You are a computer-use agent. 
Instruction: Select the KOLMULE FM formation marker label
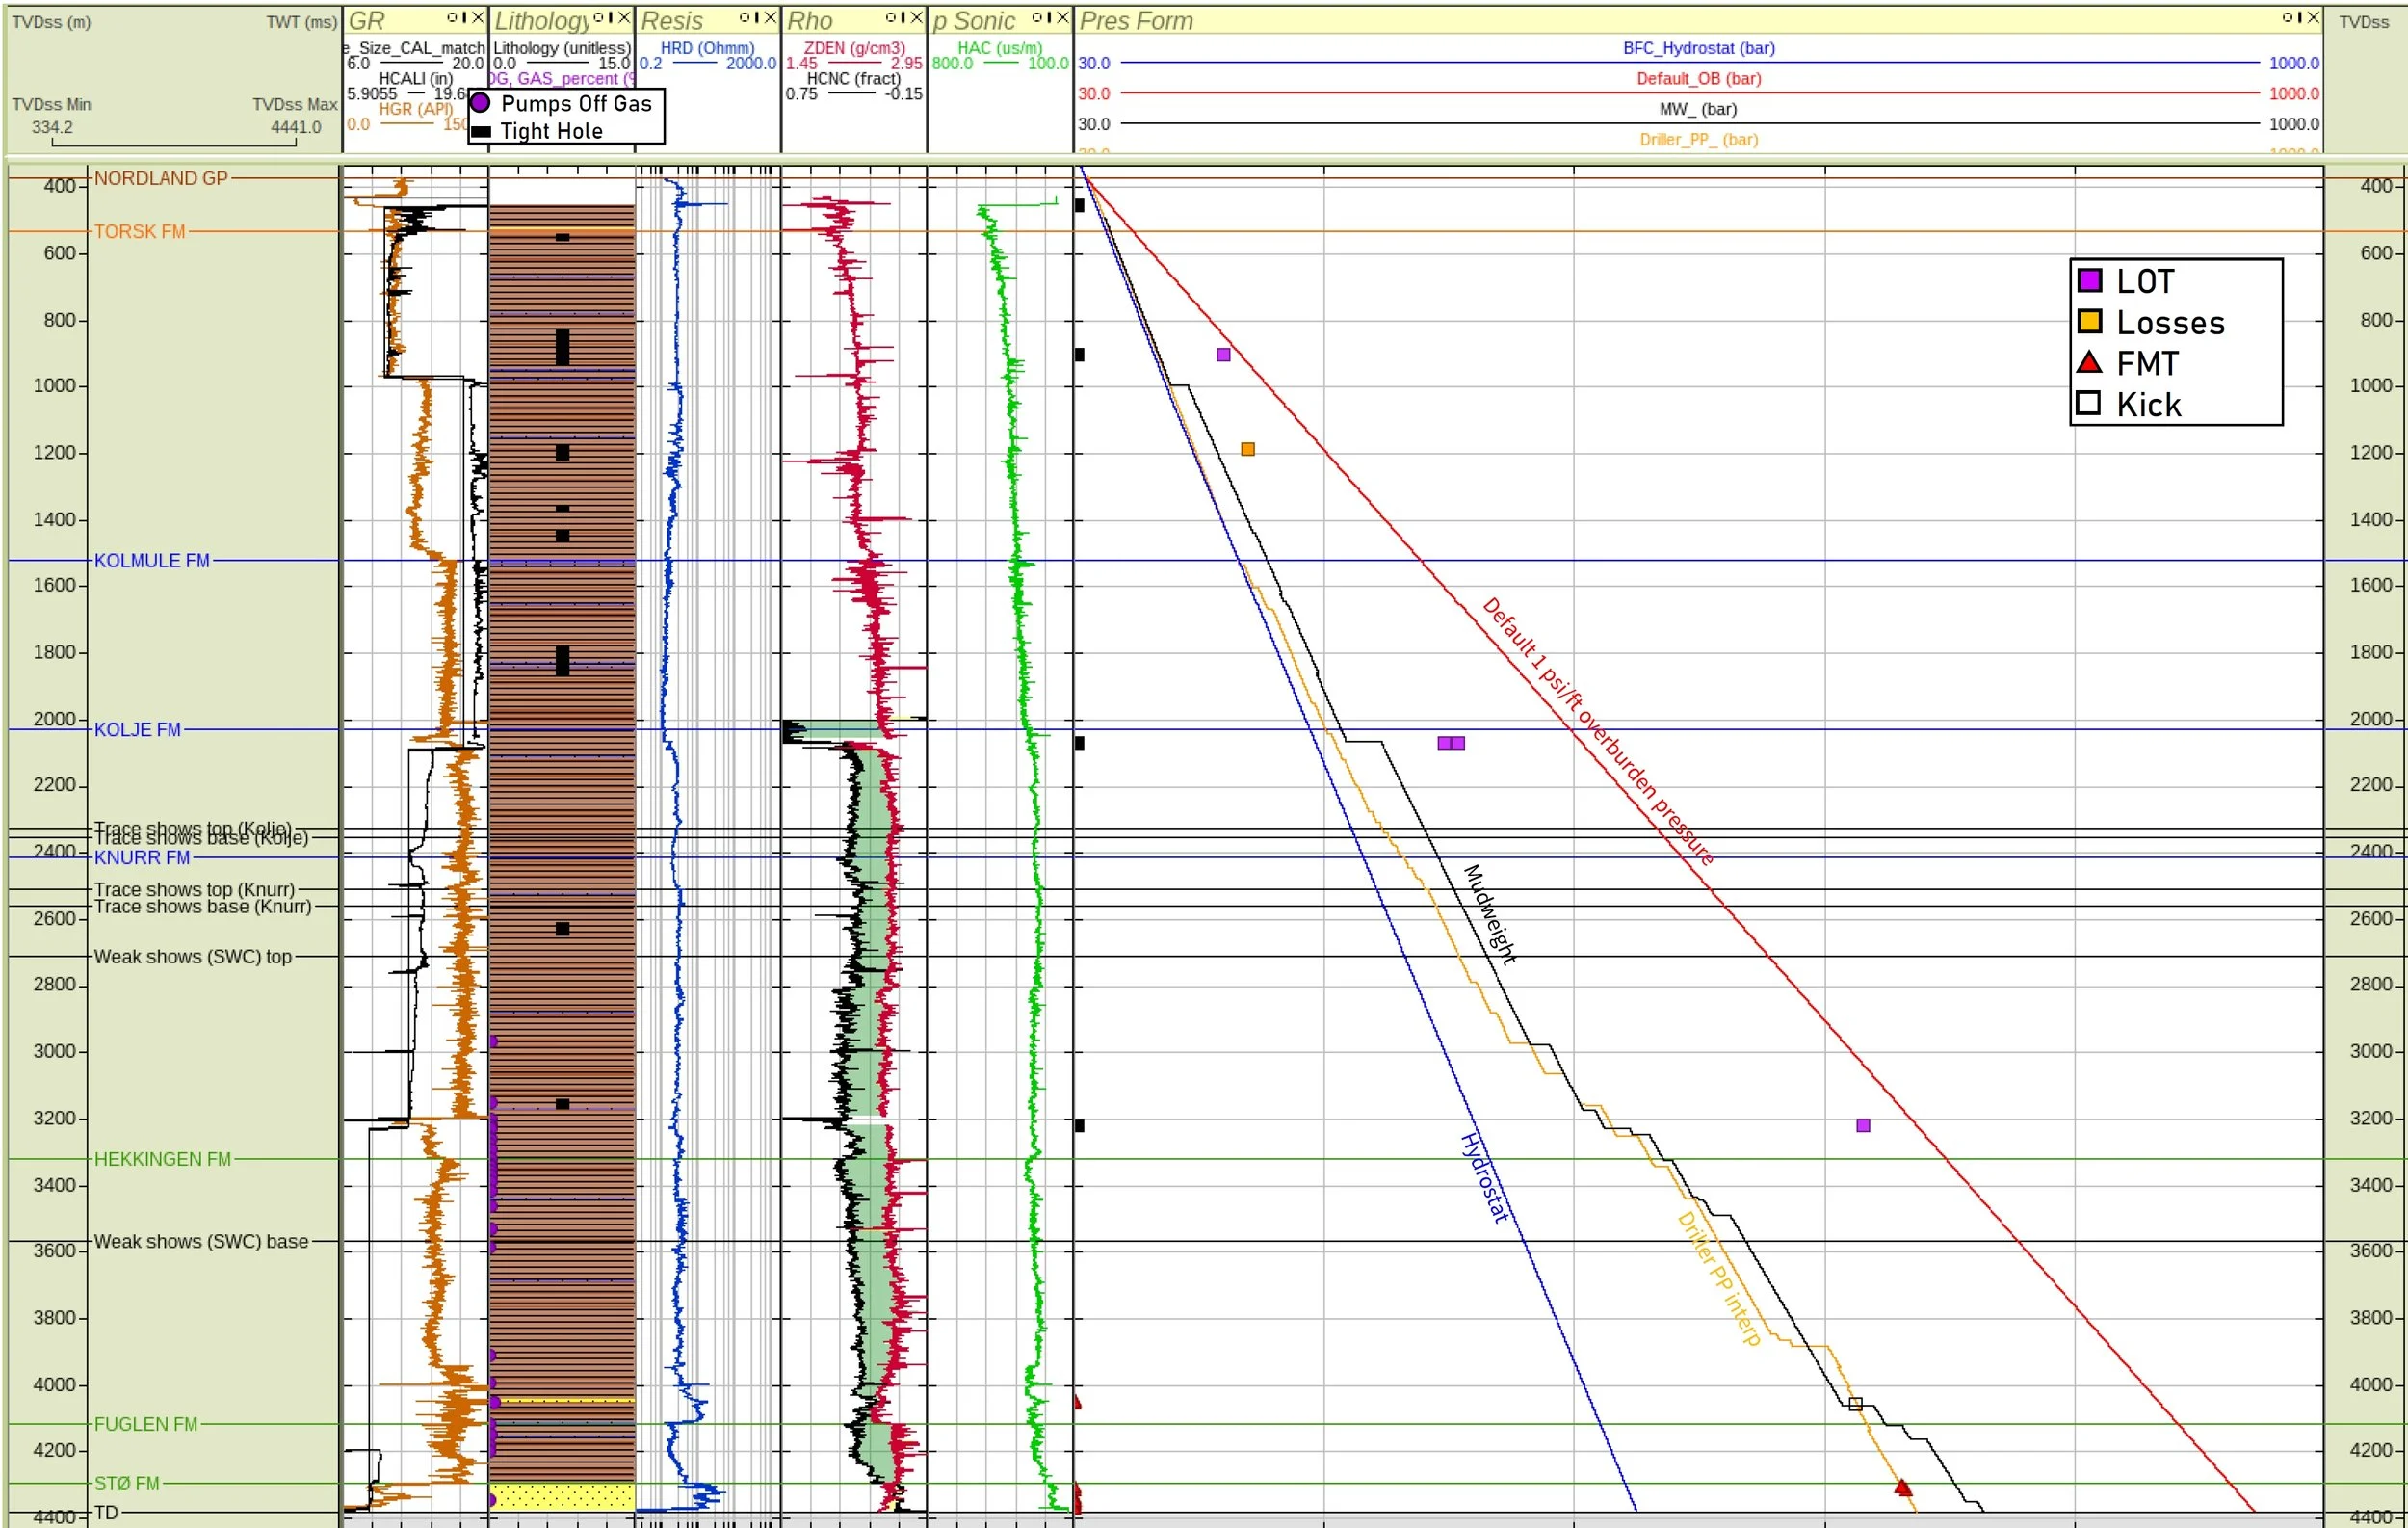click(152, 561)
